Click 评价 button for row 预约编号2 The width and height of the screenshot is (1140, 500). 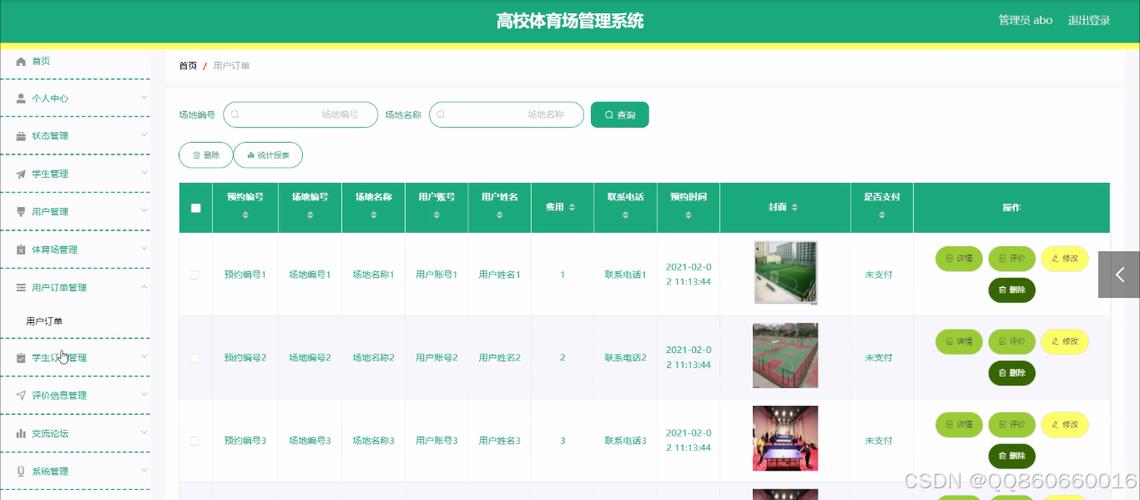(1012, 342)
